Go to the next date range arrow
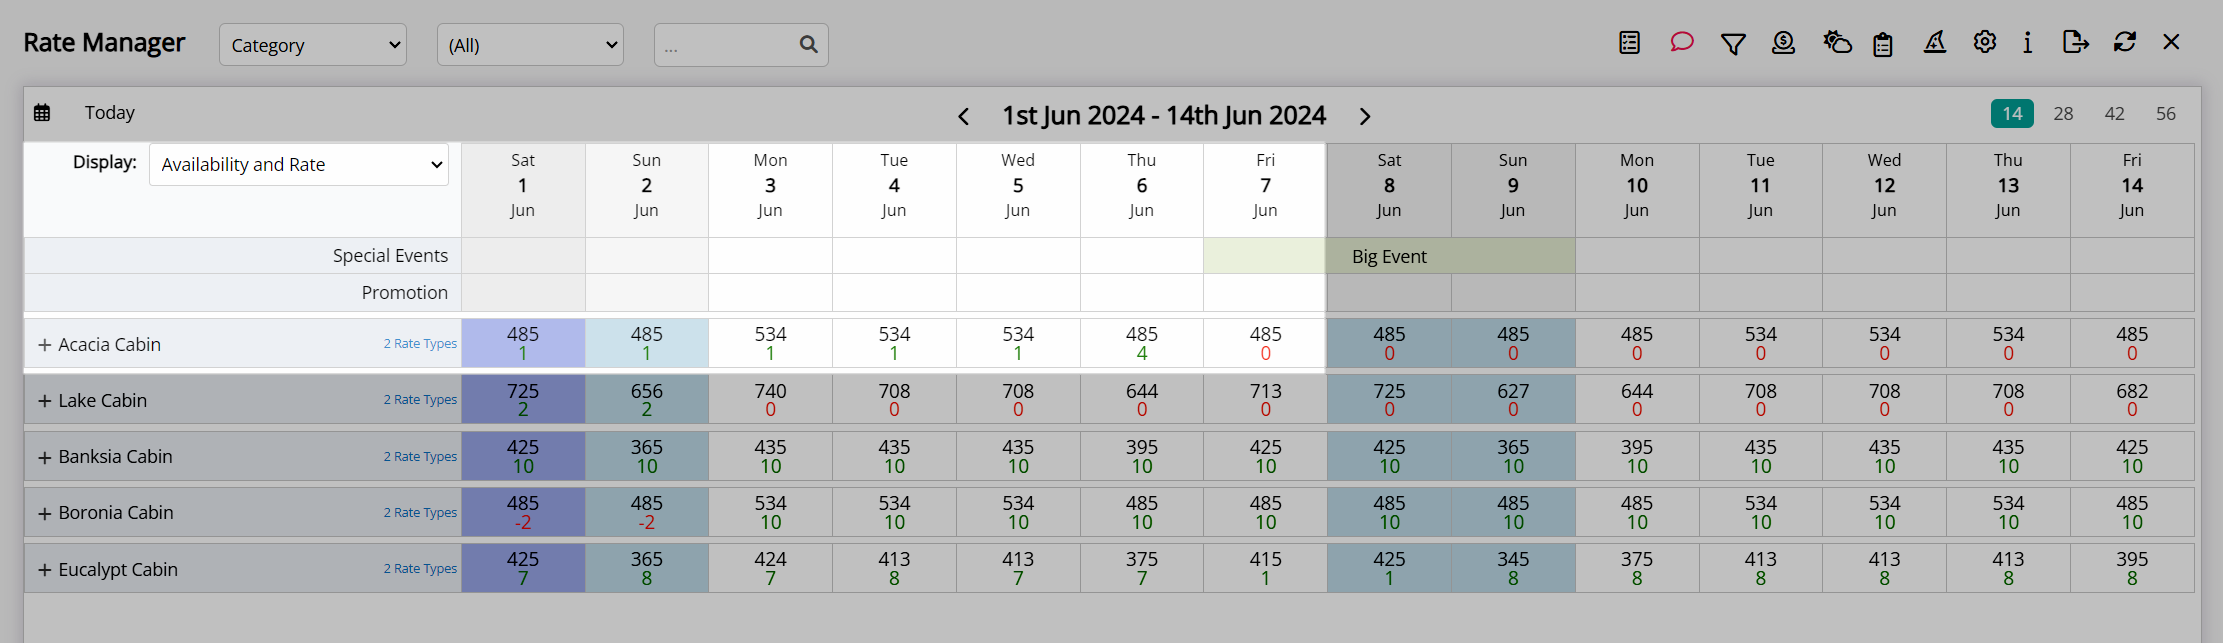The width and height of the screenshot is (2223, 643). (x=1365, y=117)
